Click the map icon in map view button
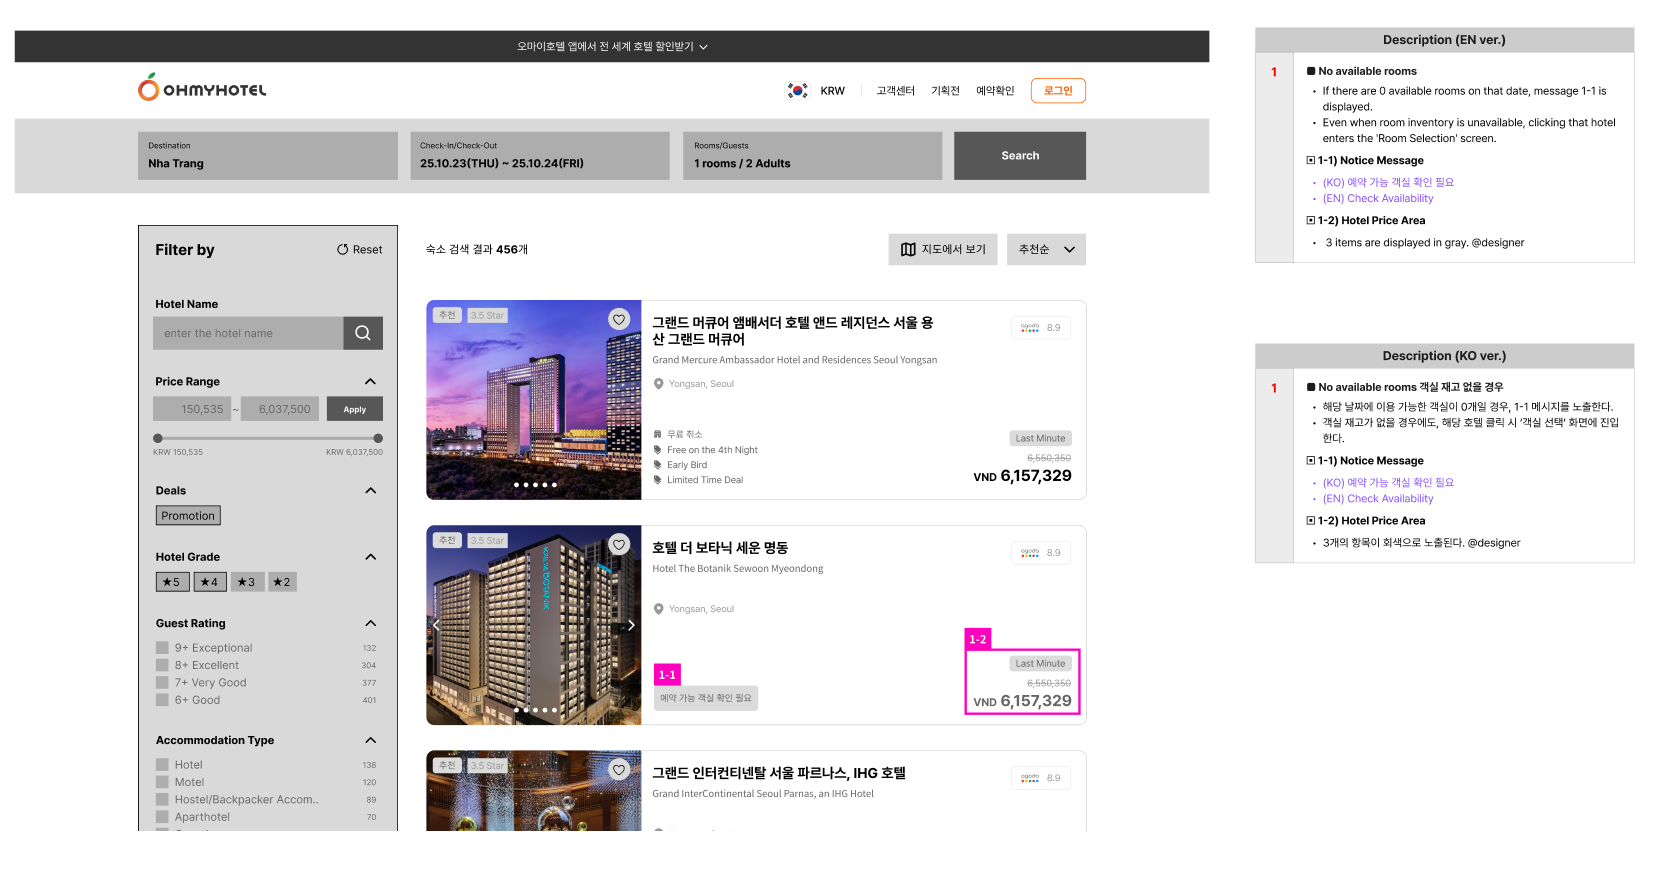This screenshot has width=1654, height=879. (908, 250)
